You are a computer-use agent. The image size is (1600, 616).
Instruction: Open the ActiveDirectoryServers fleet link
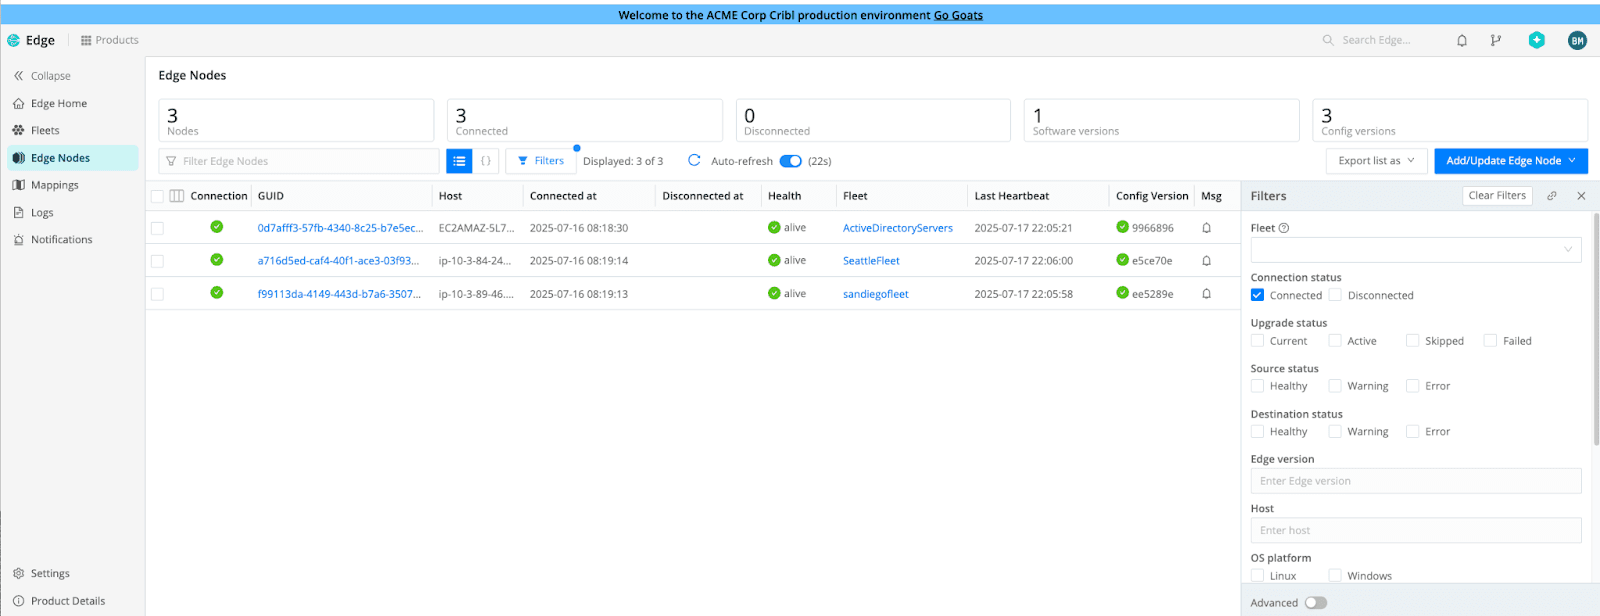coord(897,228)
